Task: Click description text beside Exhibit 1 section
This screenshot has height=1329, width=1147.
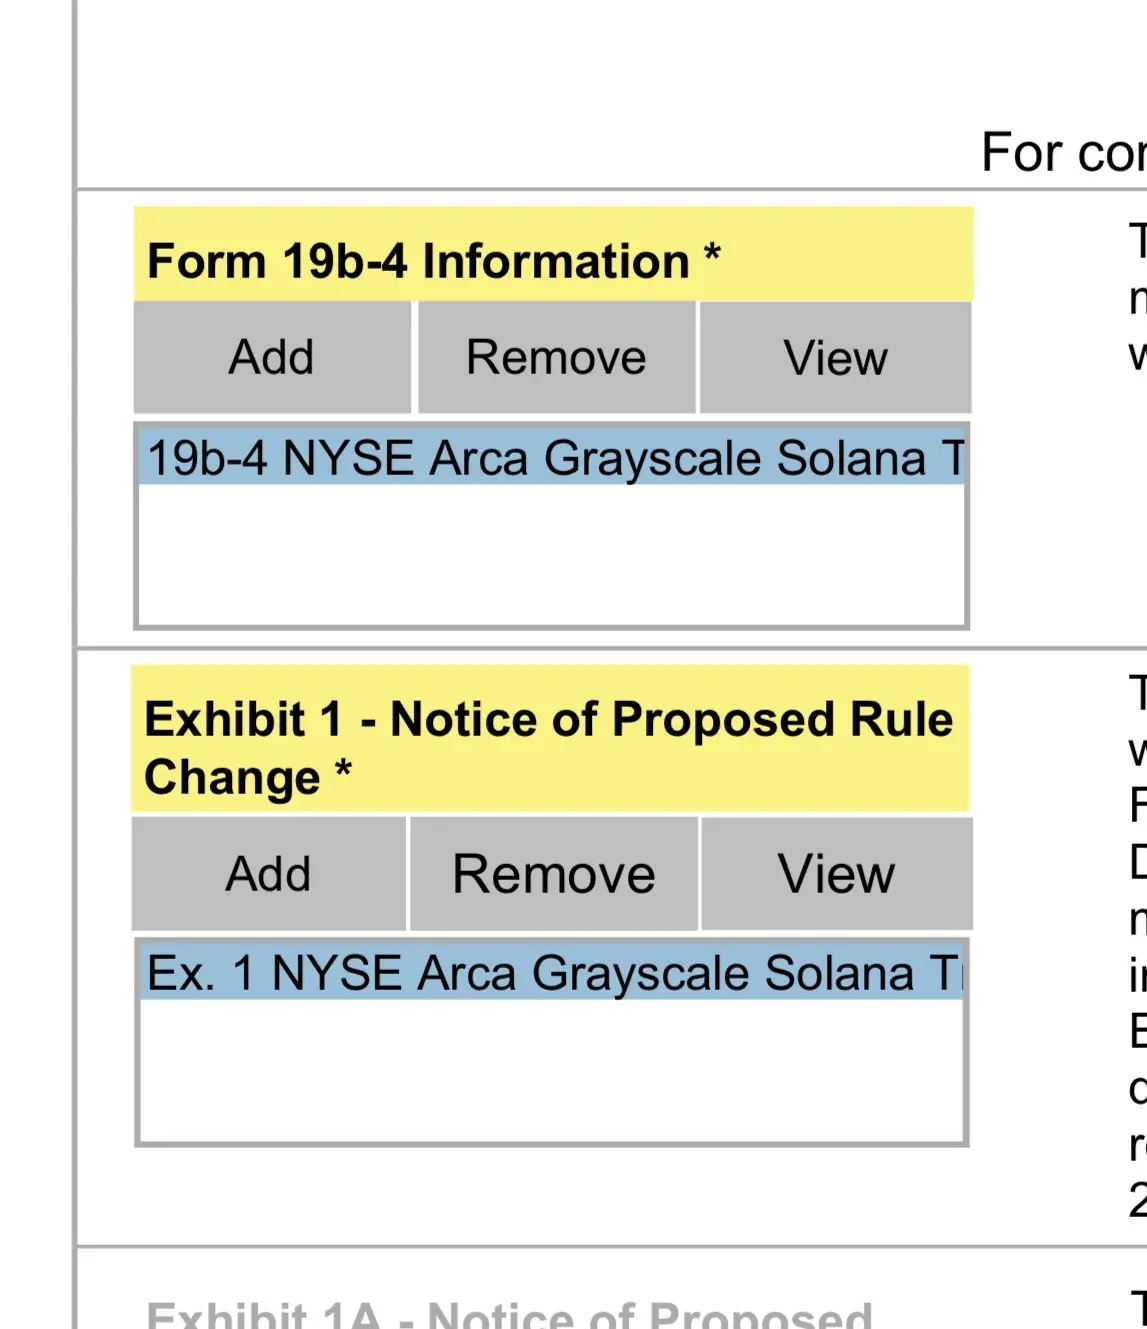Action: 1137,920
